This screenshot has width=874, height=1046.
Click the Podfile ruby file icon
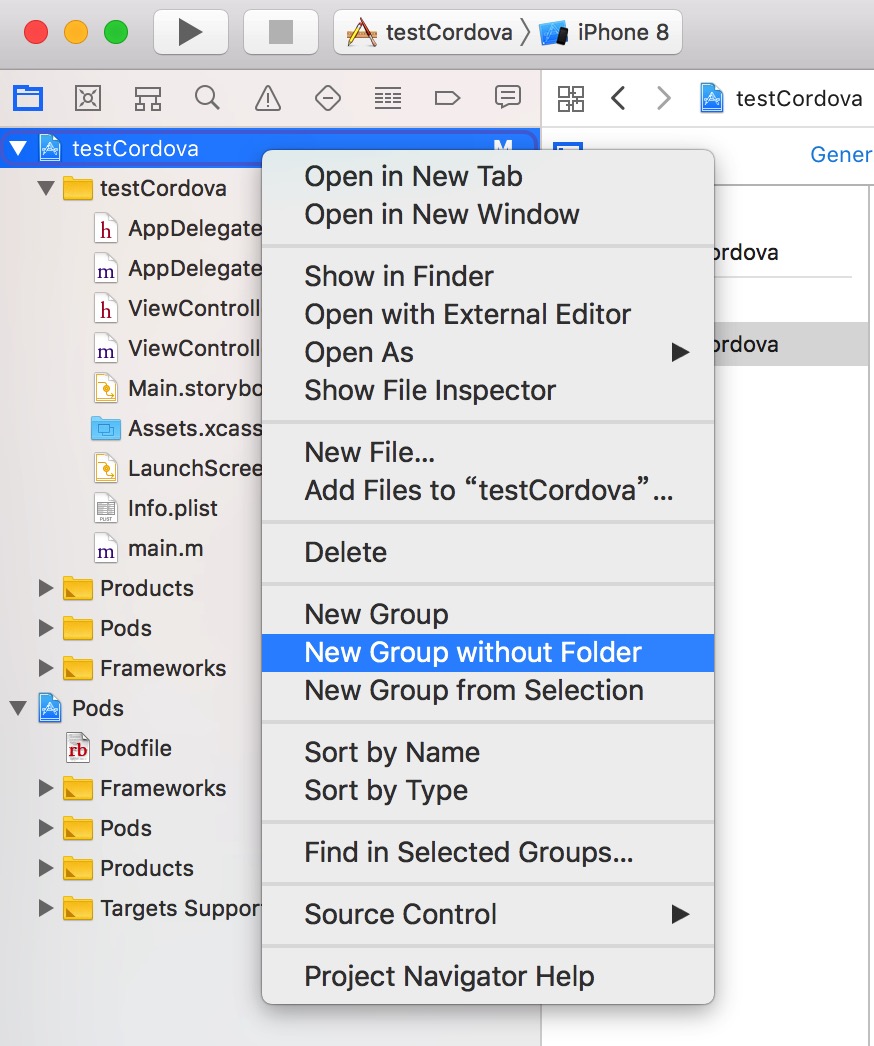coord(77,748)
